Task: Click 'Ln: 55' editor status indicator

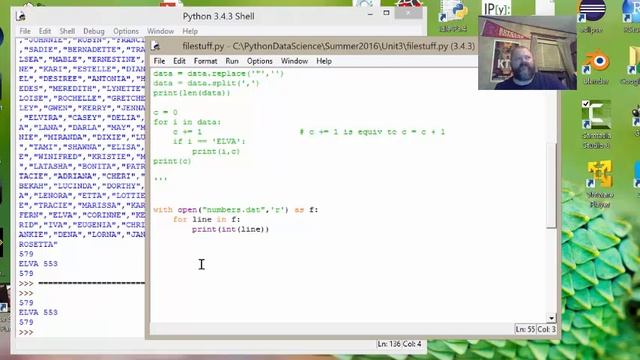Action: 525,329
